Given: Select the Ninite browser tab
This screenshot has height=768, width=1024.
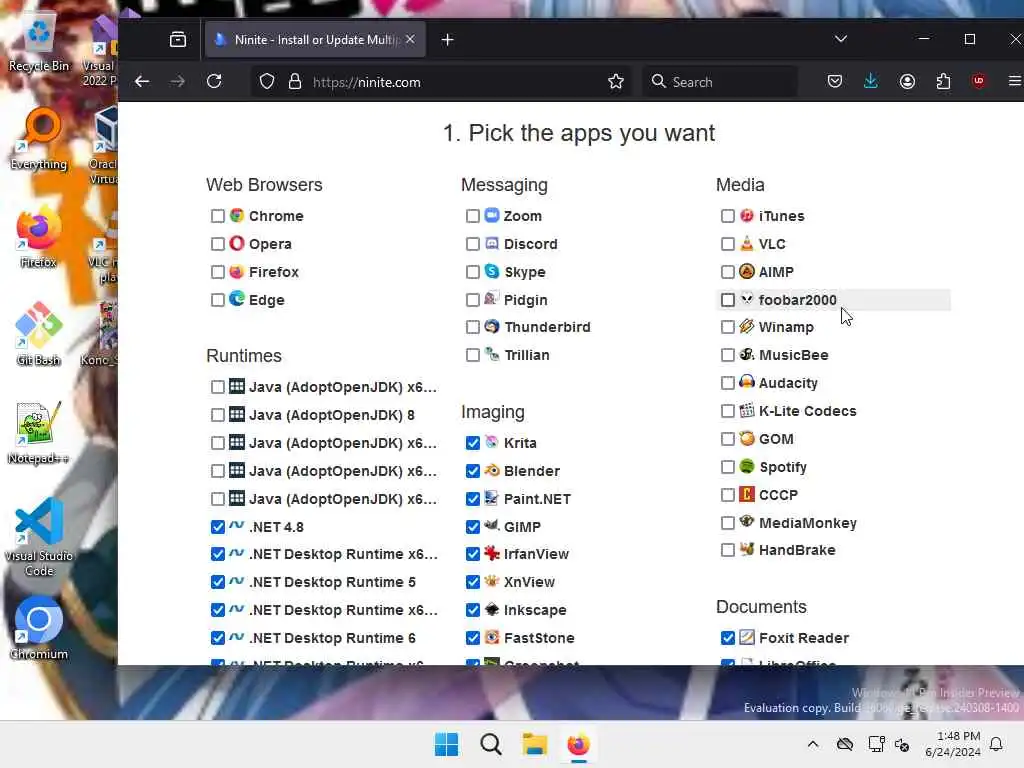Looking at the screenshot, I should coord(315,40).
